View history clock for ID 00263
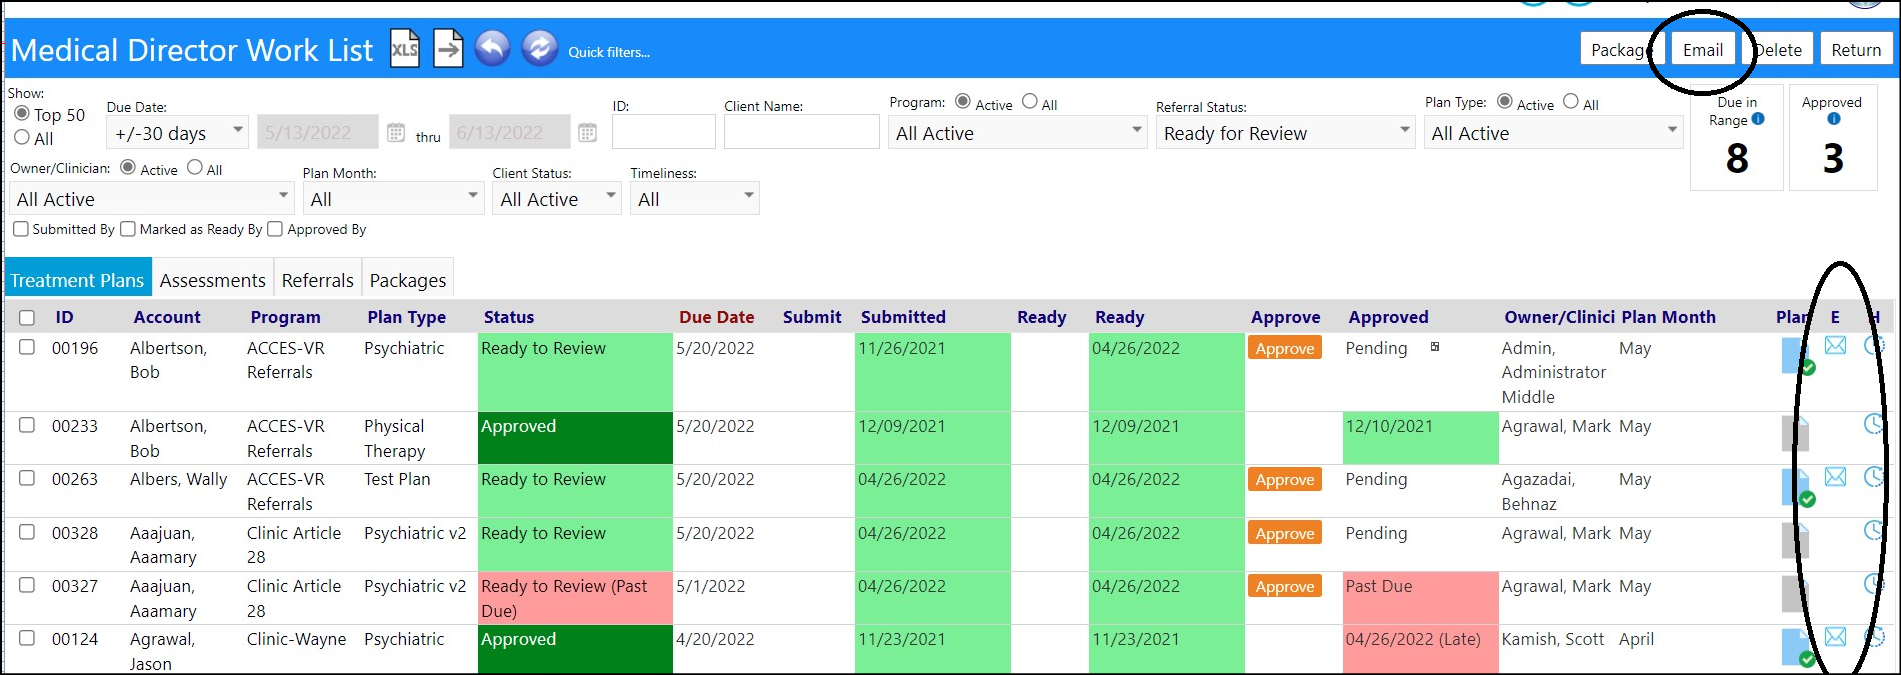 [1874, 477]
